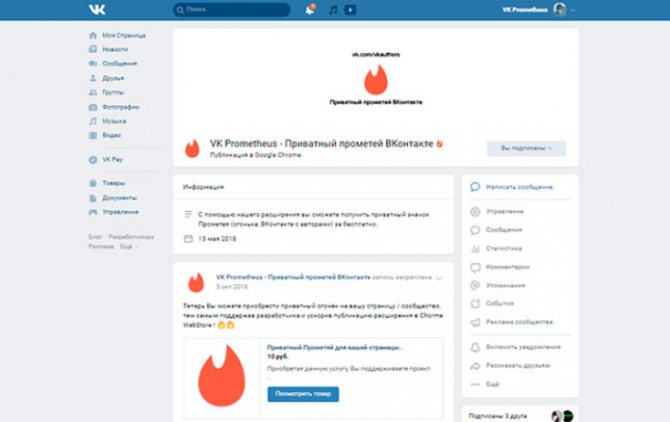This screenshot has width=670, height=422.
Task: Click pinned post author name link
Action: (293, 277)
